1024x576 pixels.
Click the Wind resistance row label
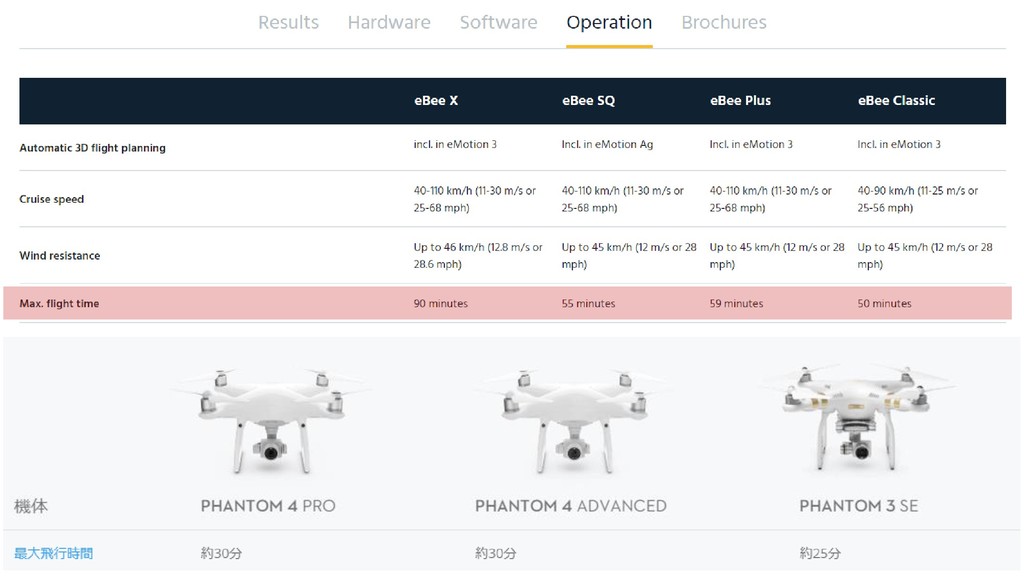coord(60,256)
